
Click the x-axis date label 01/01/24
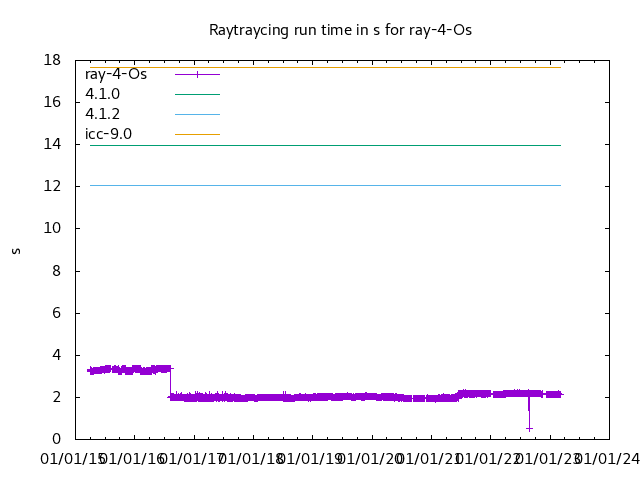click(x=609, y=459)
